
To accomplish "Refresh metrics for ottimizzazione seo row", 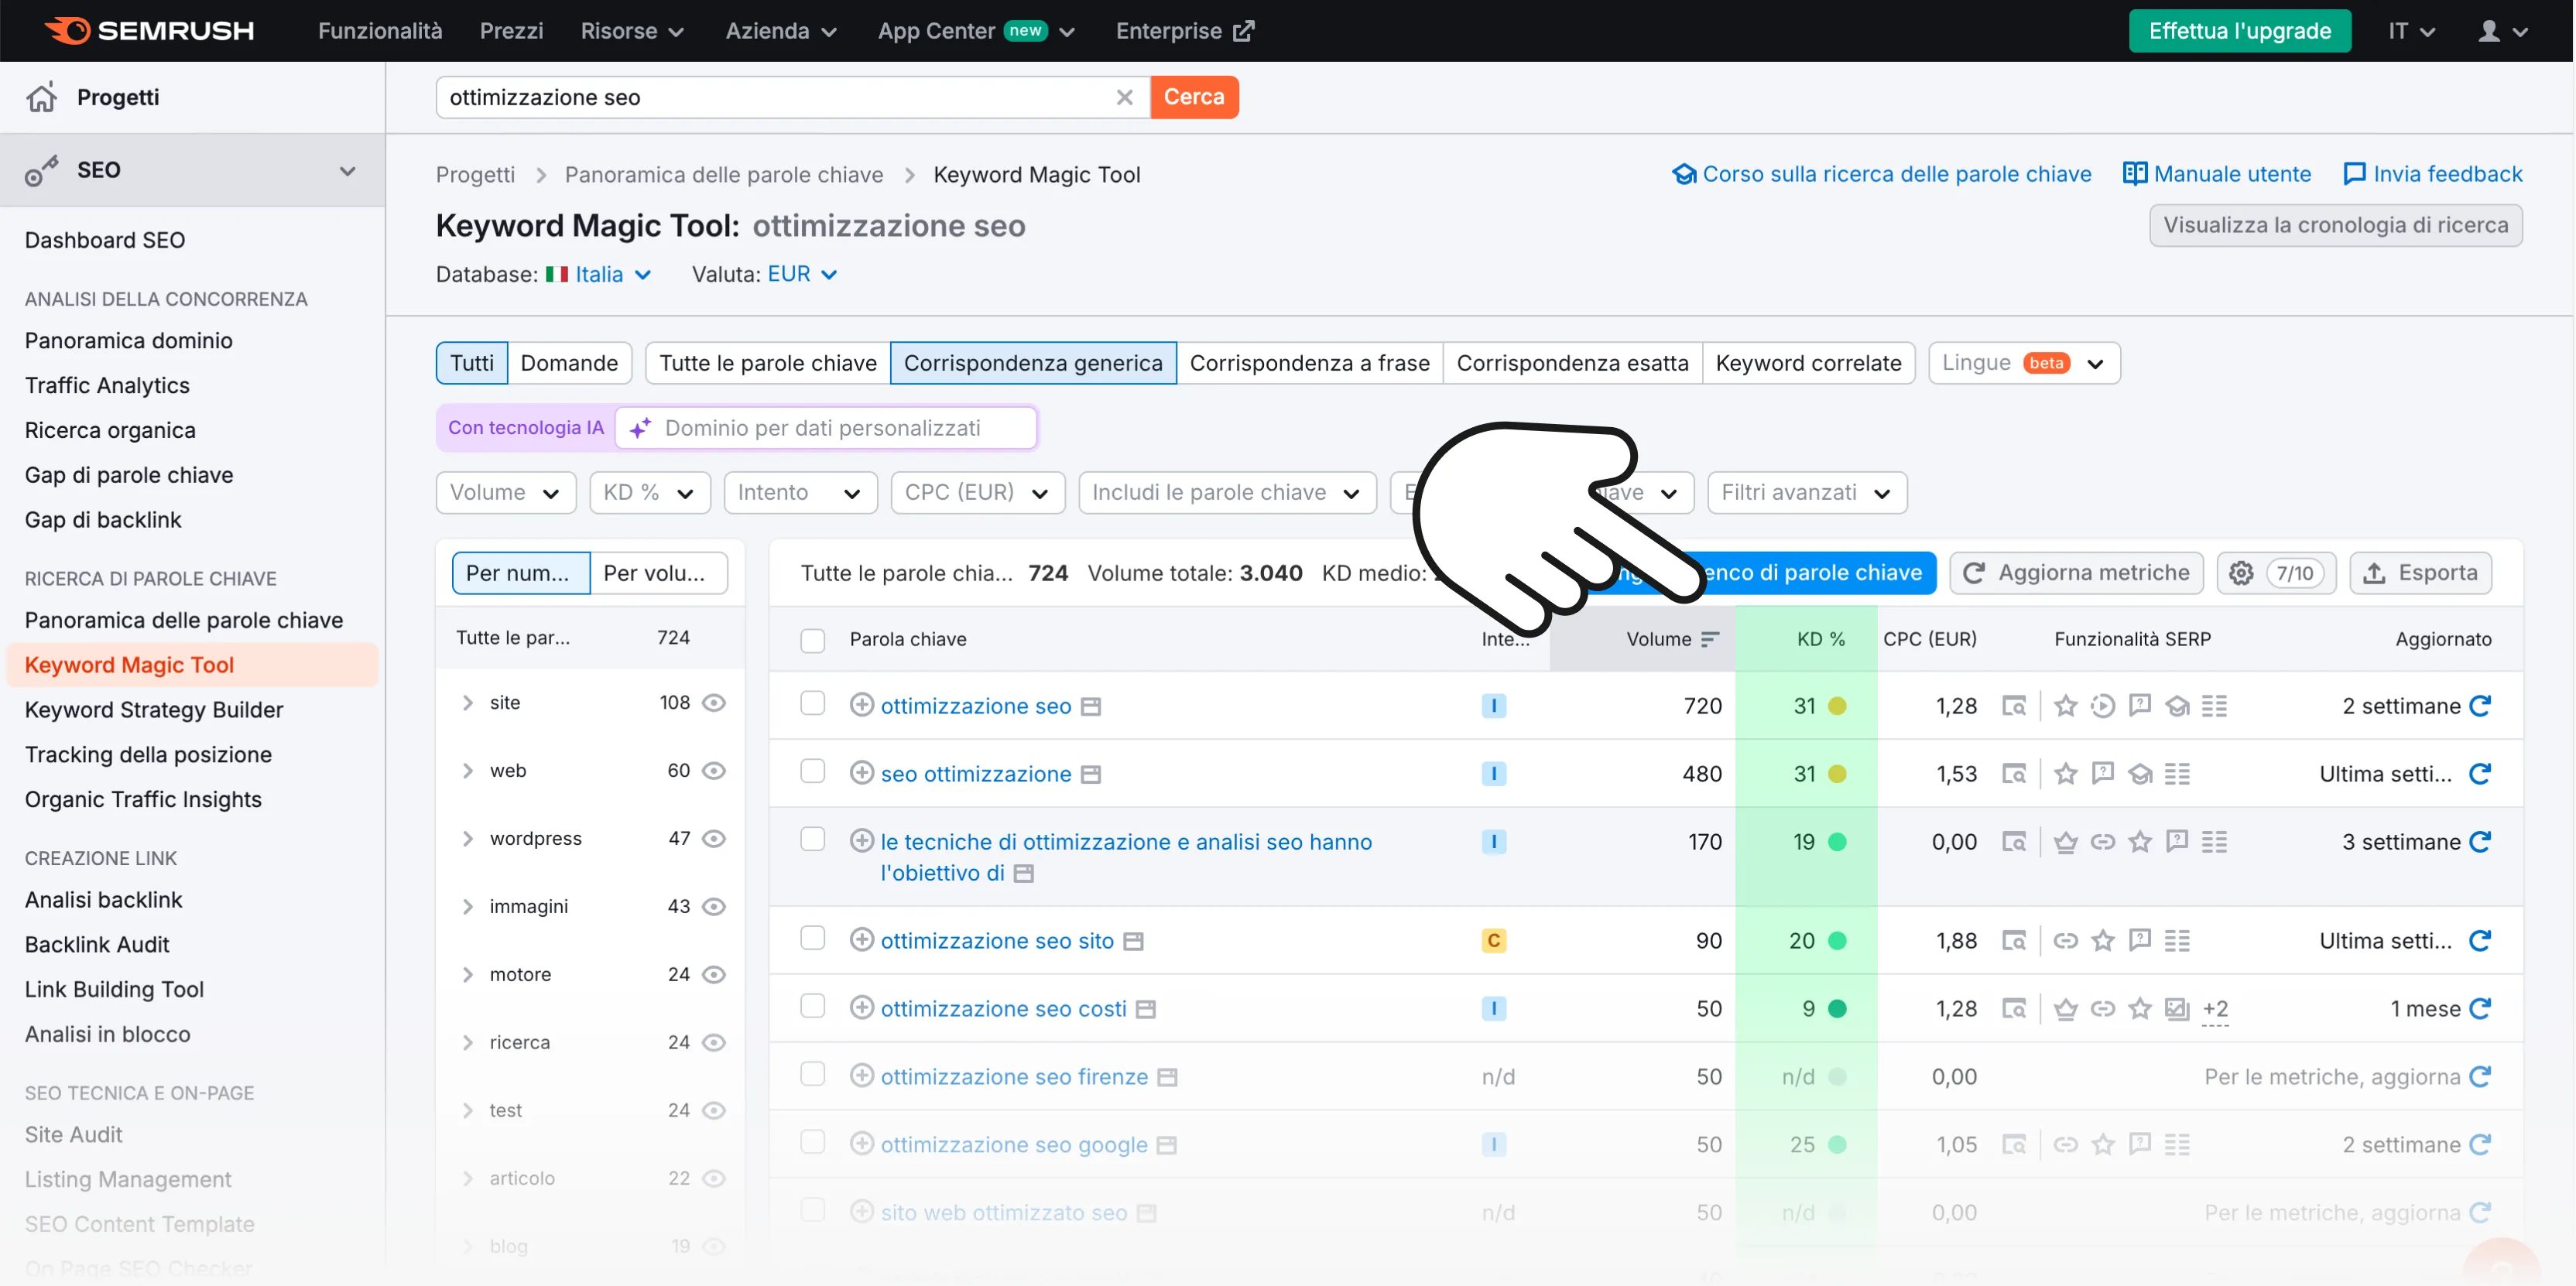I will 2480,706.
